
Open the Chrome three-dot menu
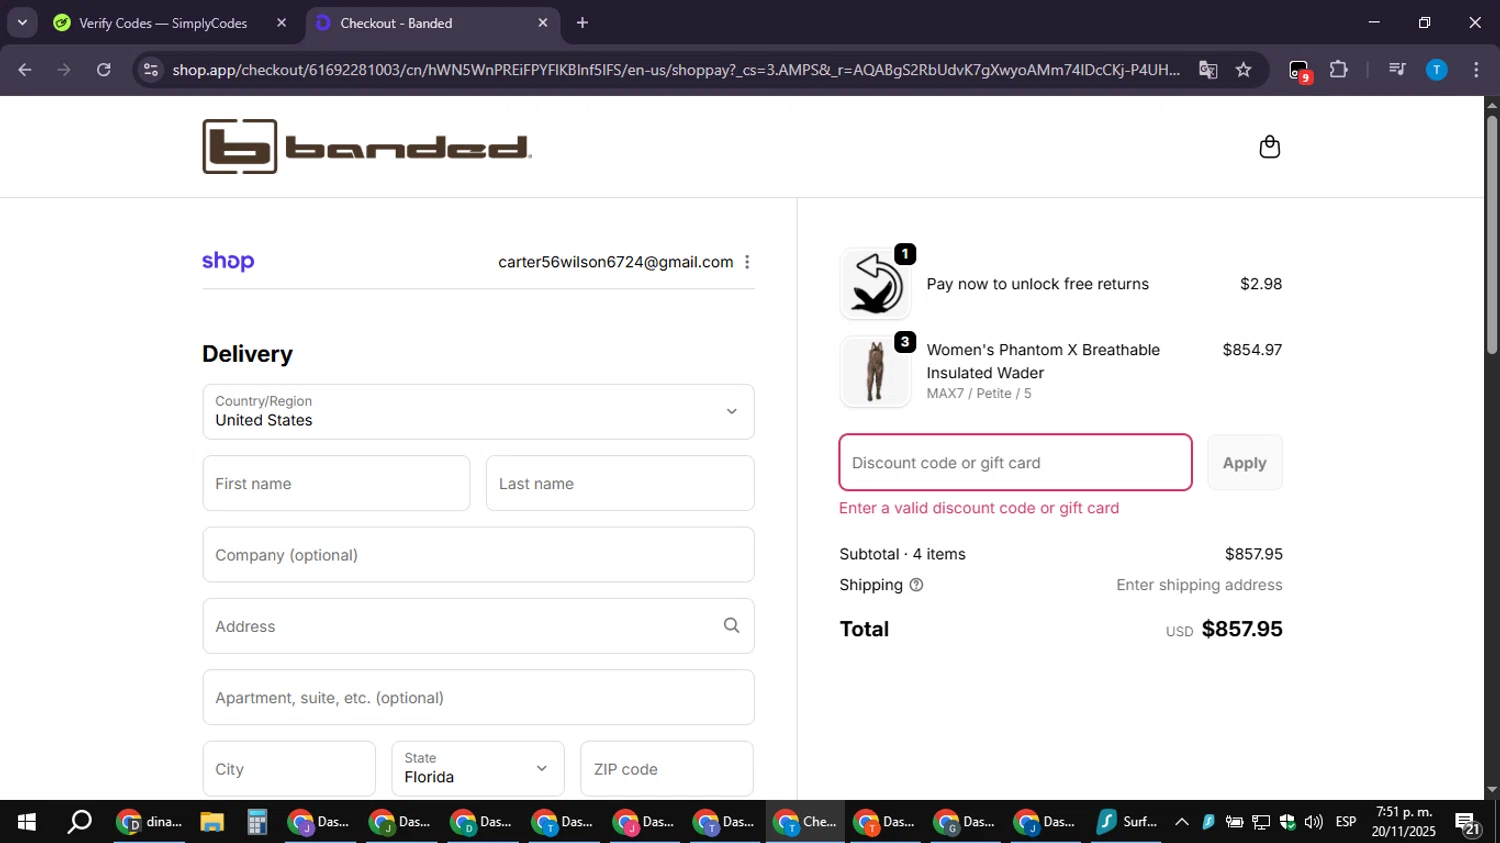click(x=1476, y=69)
